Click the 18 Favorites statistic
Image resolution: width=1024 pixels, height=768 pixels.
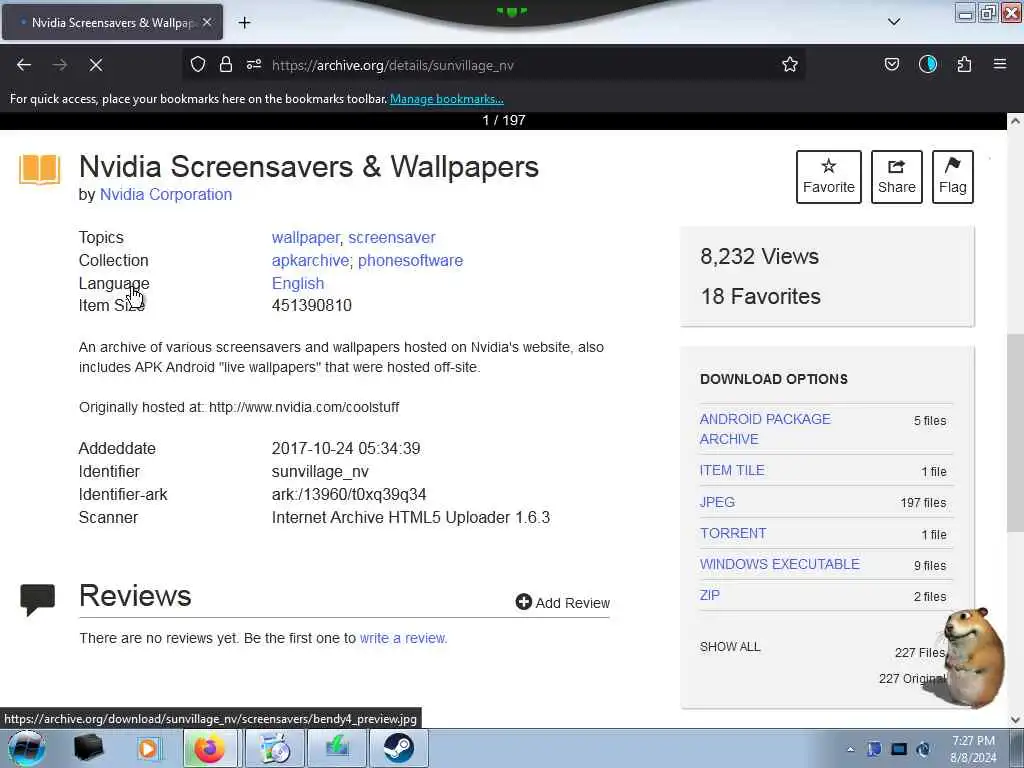tap(760, 296)
